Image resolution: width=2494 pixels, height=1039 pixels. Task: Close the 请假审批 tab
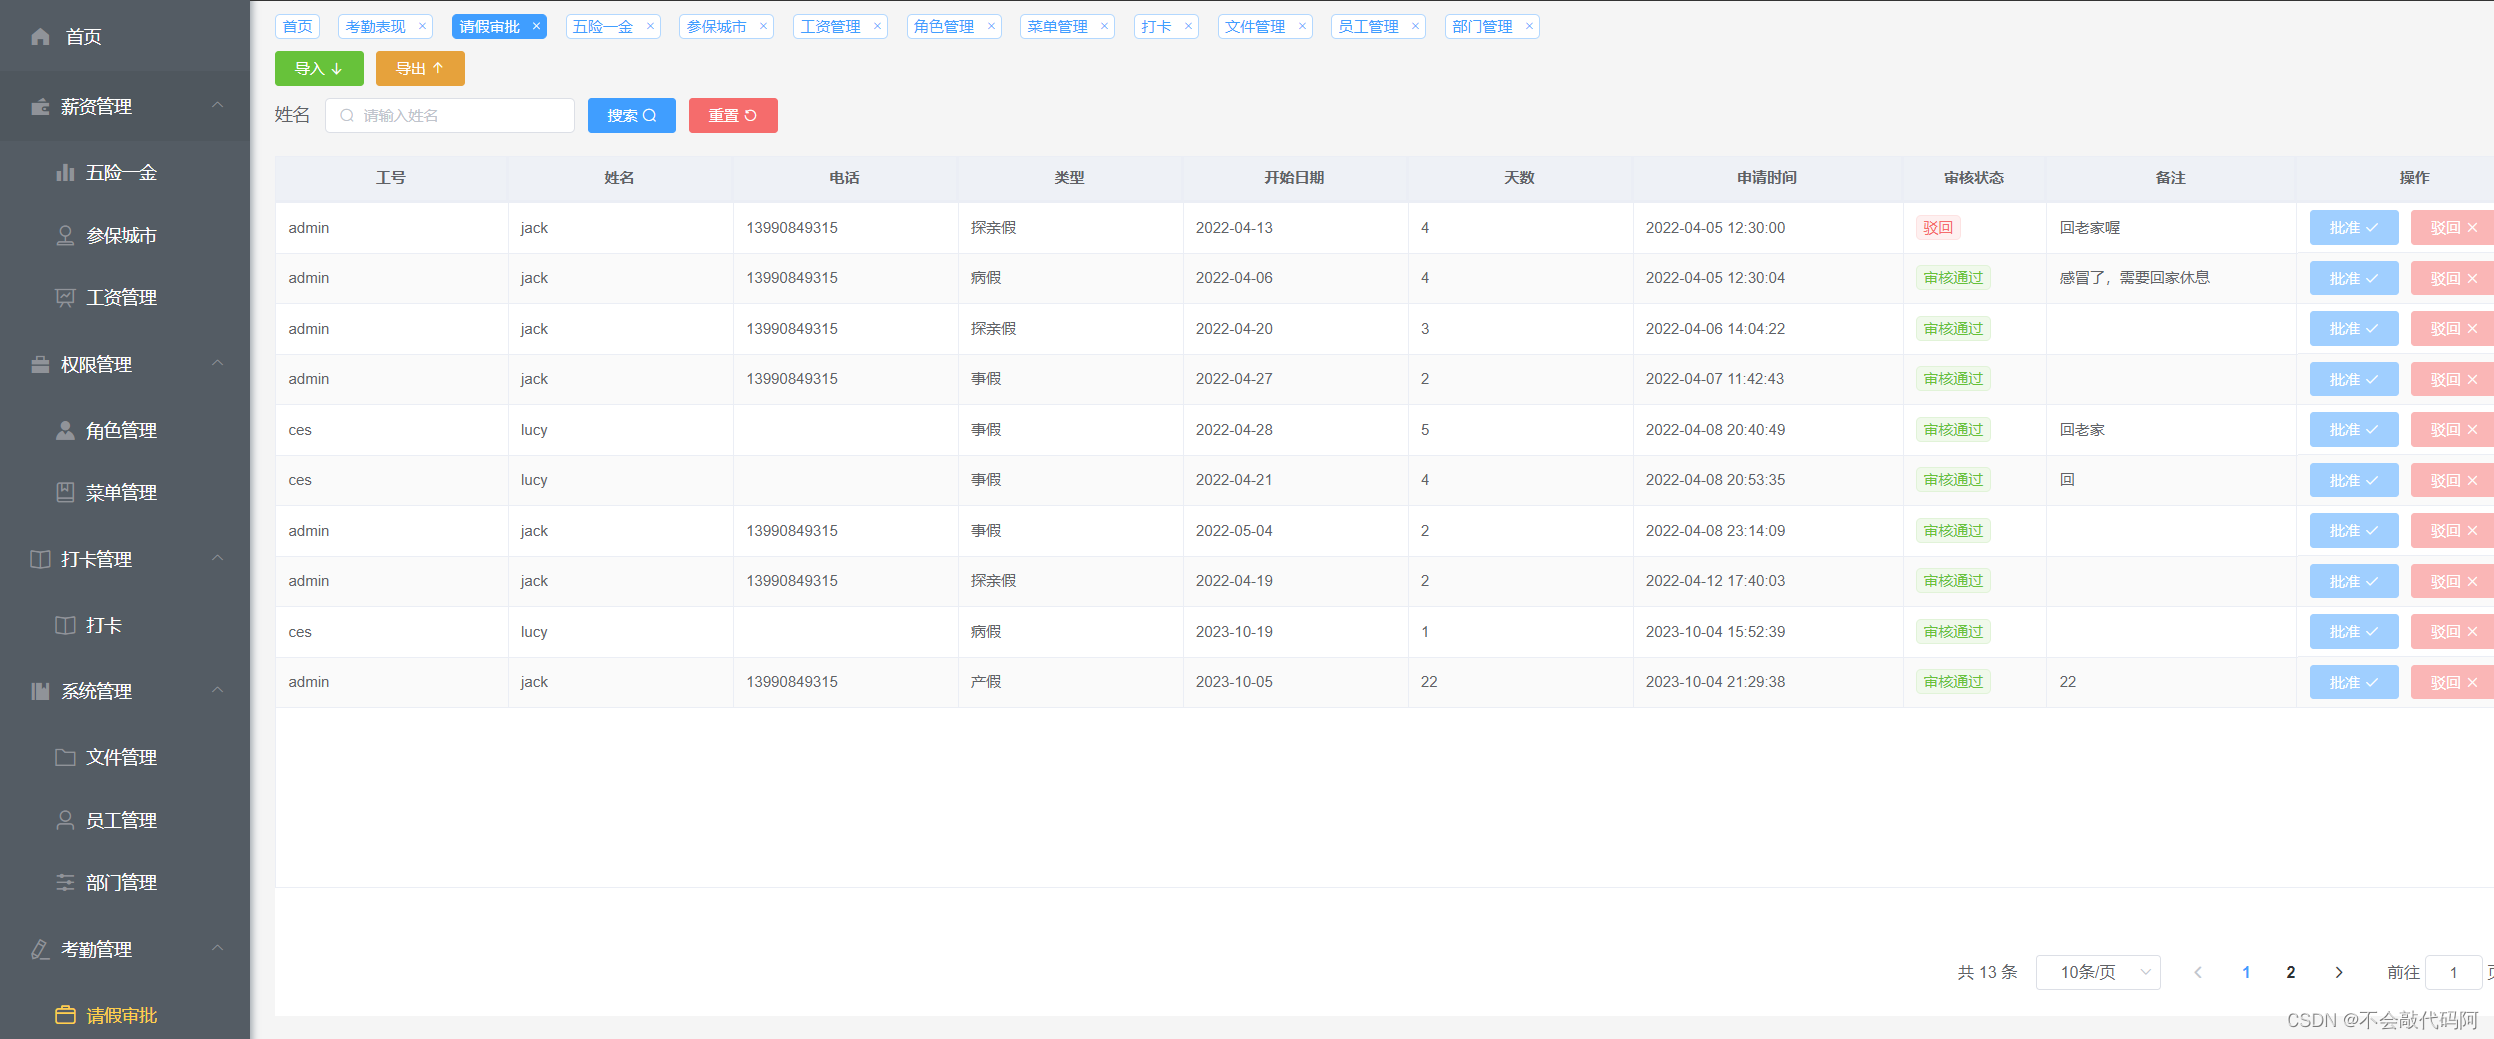pyautogui.click(x=536, y=27)
